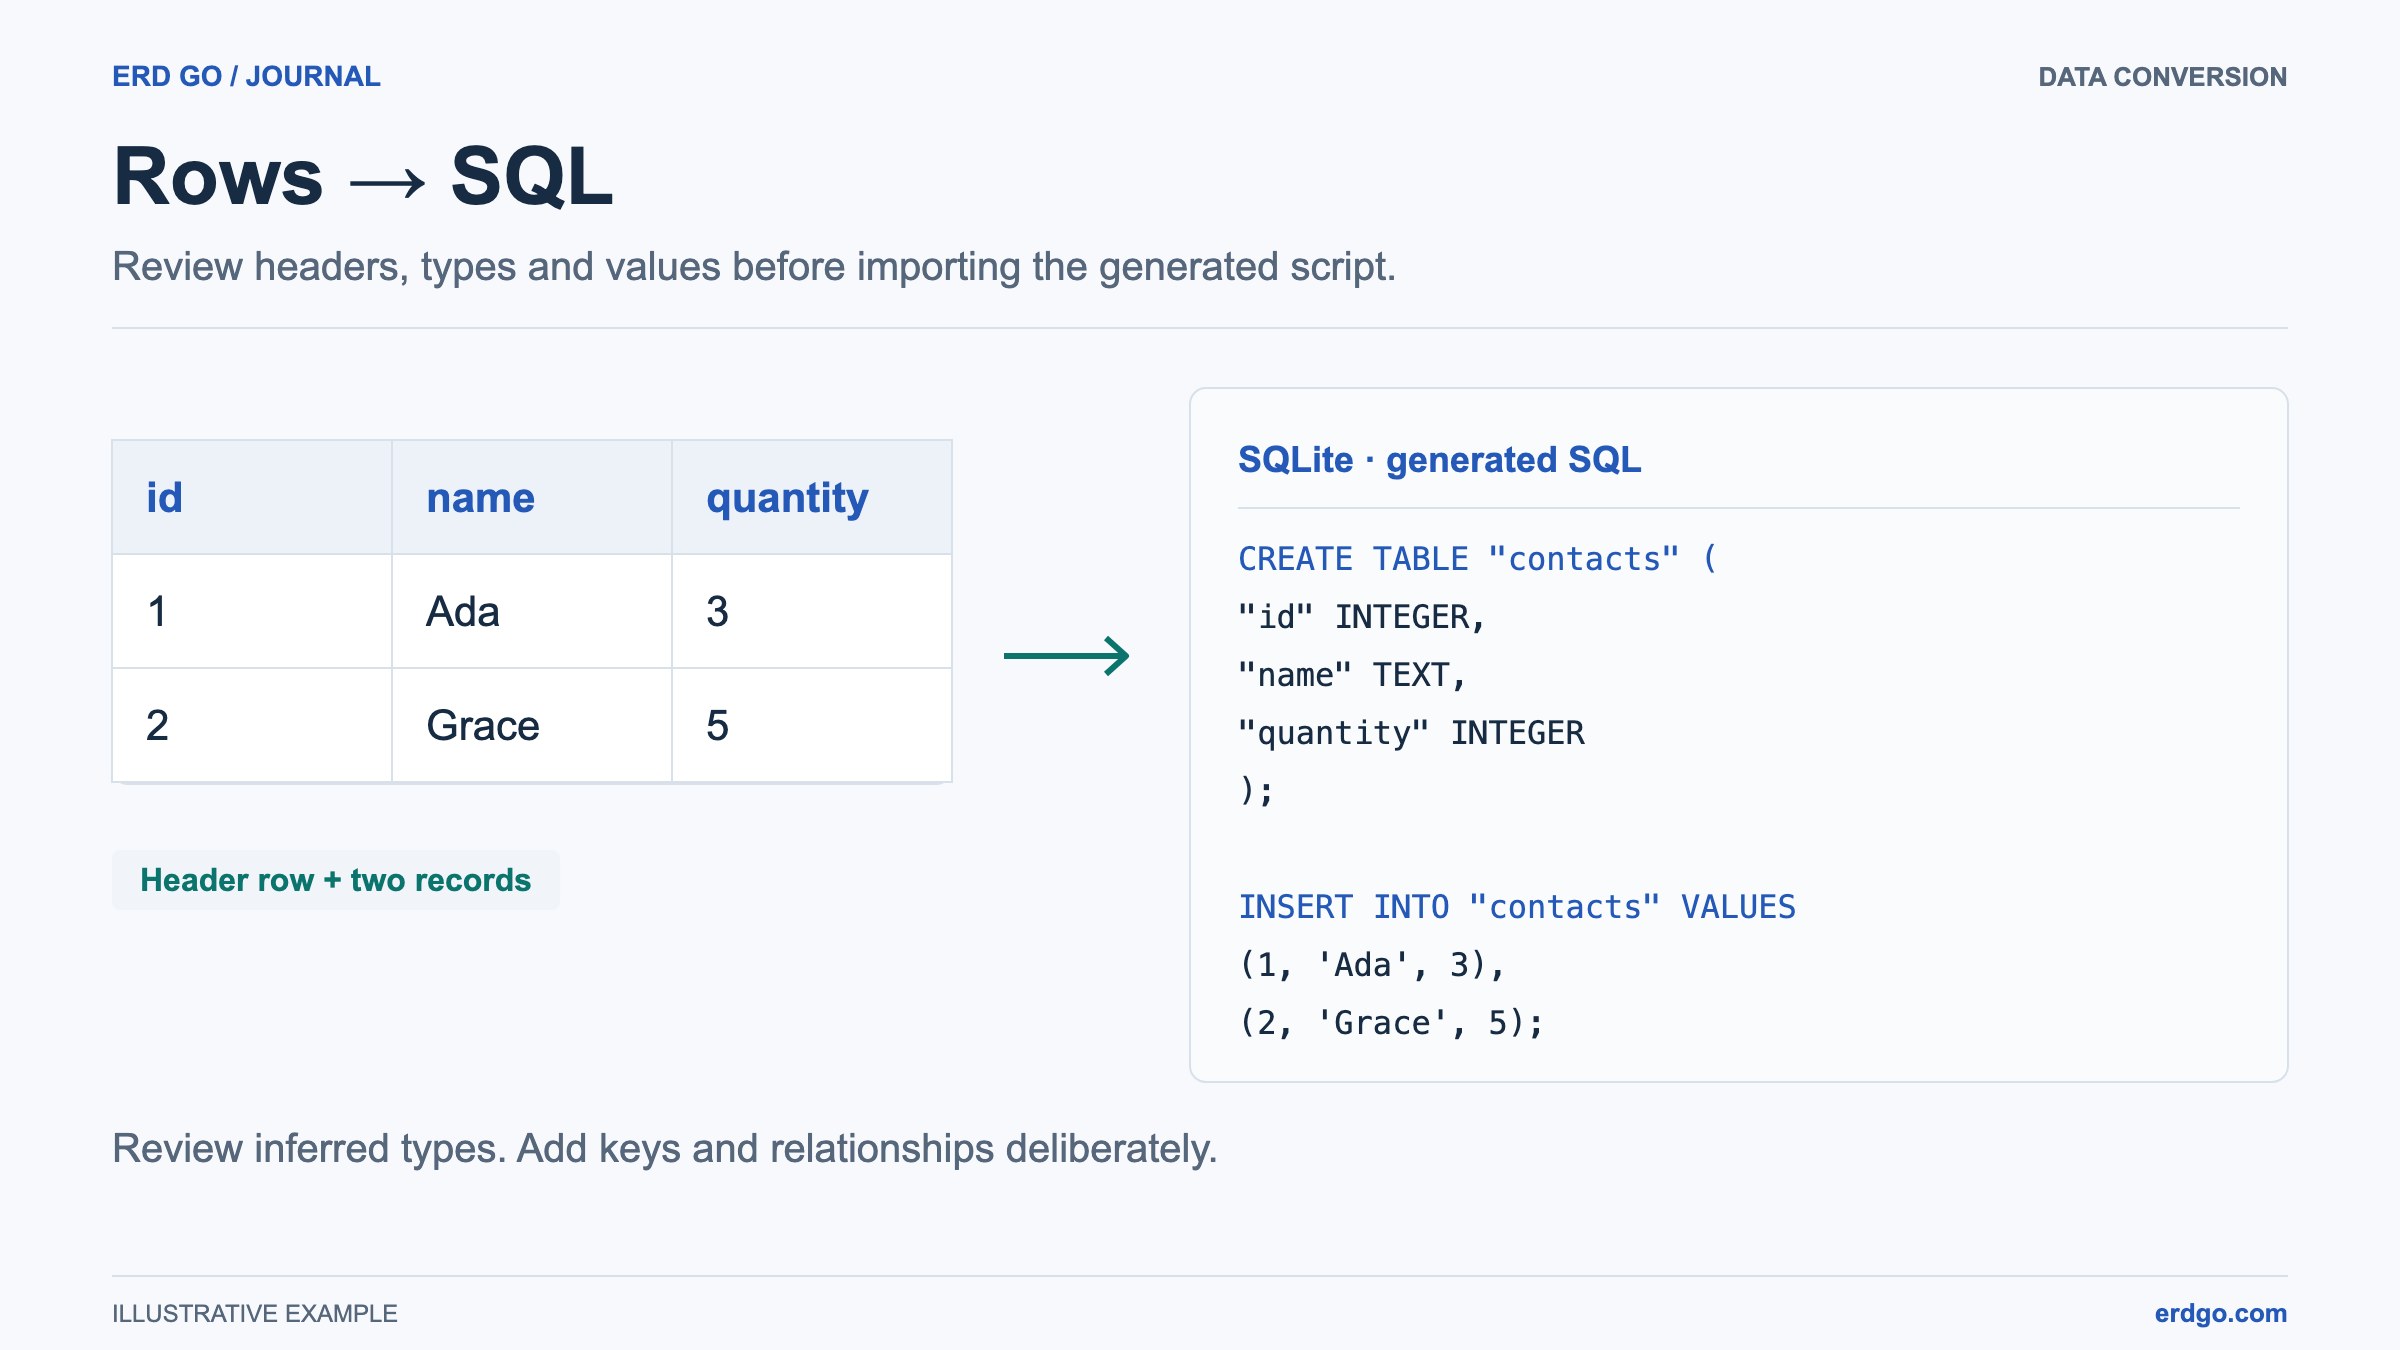The width and height of the screenshot is (2400, 1350).
Task: Click the quantity cell showing 5
Action: 812,725
